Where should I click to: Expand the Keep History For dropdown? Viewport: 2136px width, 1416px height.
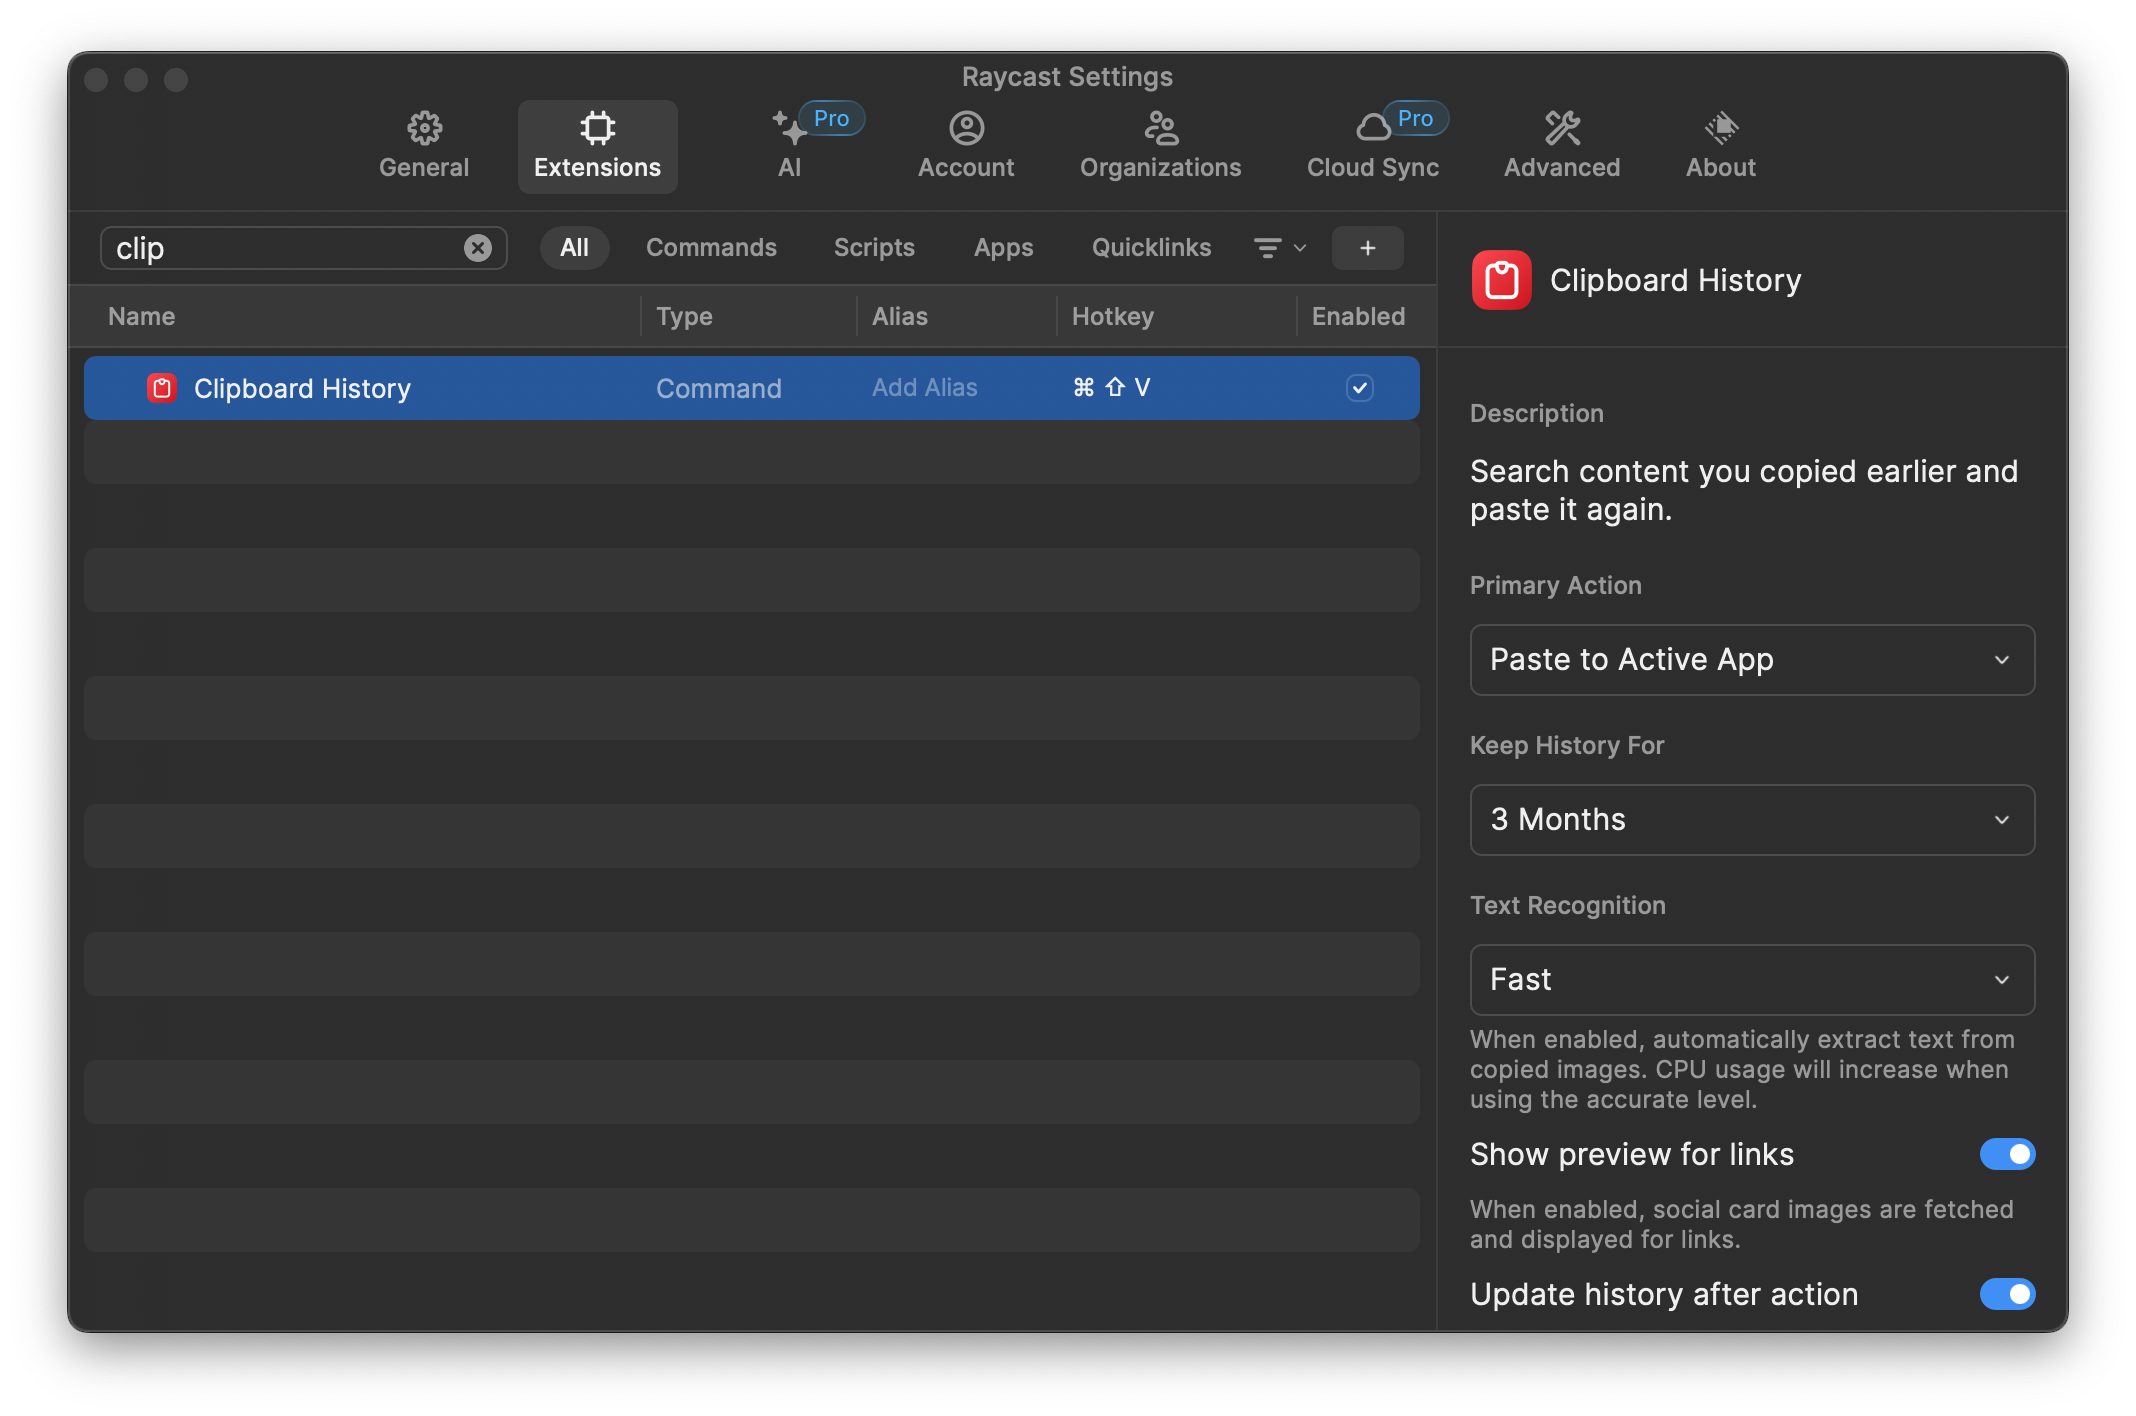1752,820
